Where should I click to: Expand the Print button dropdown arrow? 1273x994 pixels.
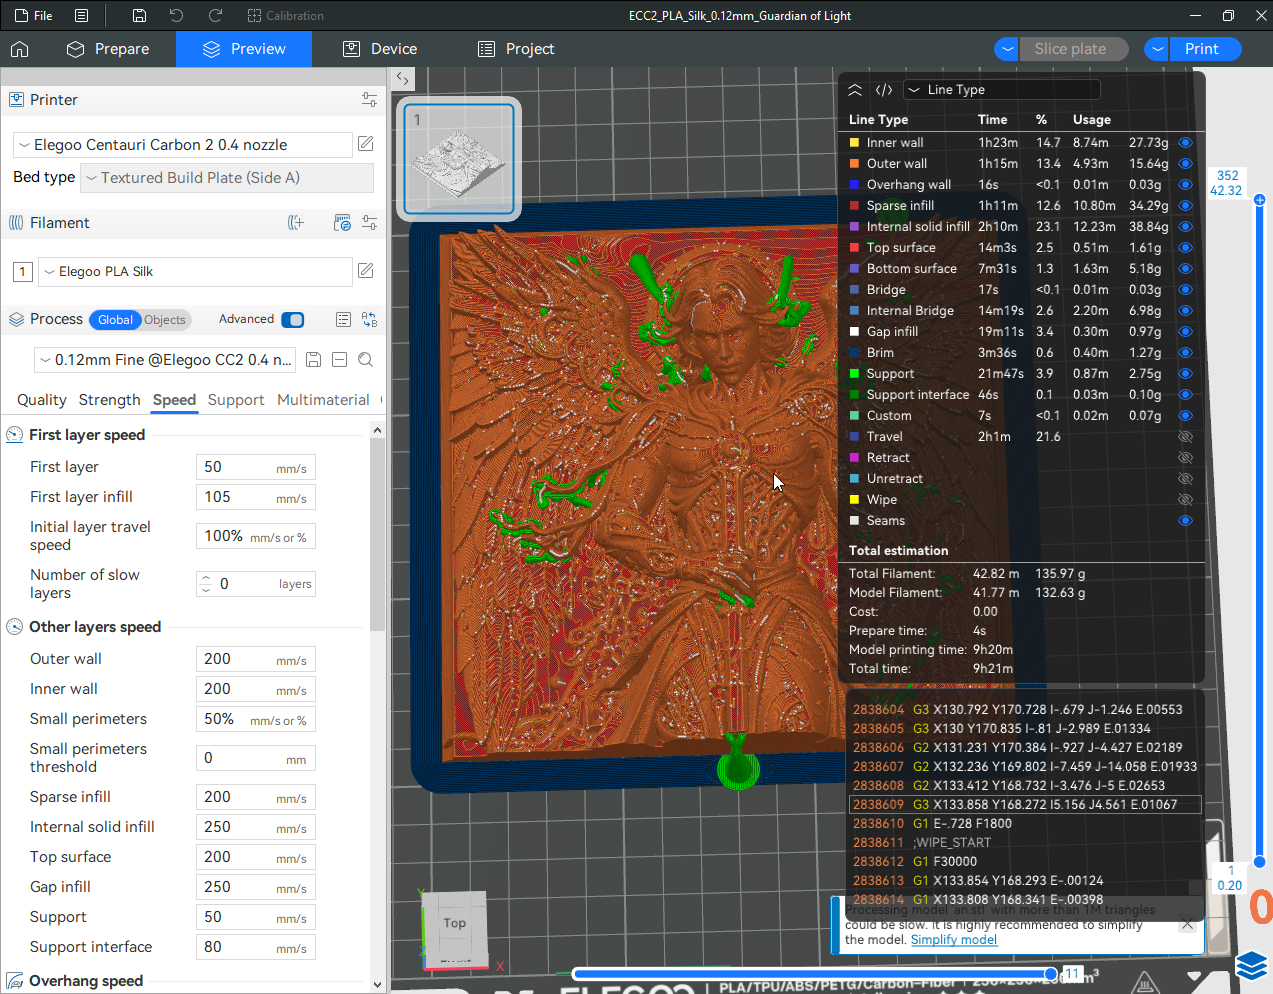[x=1157, y=49]
